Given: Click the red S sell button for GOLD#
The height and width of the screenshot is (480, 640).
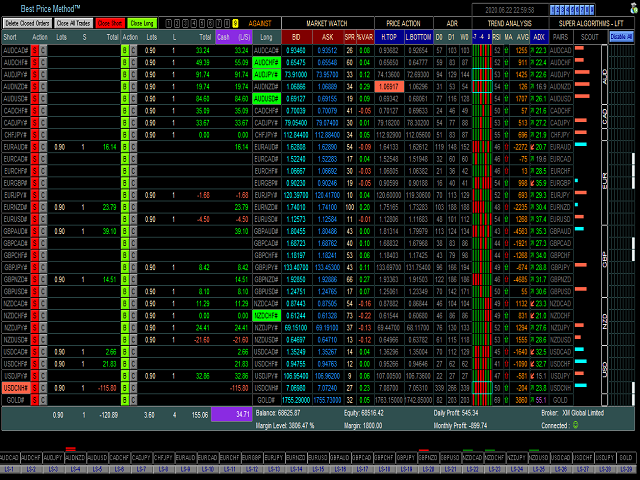Looking at the screenshot, I should (35, 400).
